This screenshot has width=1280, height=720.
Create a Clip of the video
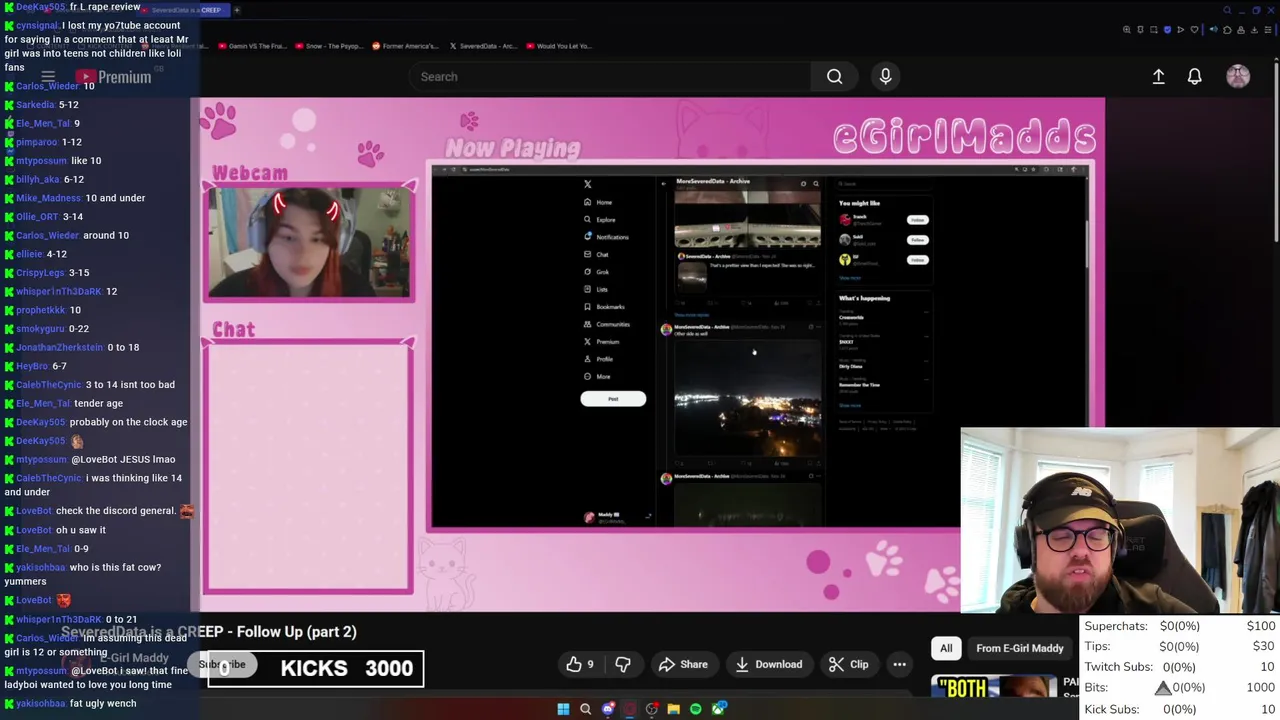click(848, 664)
